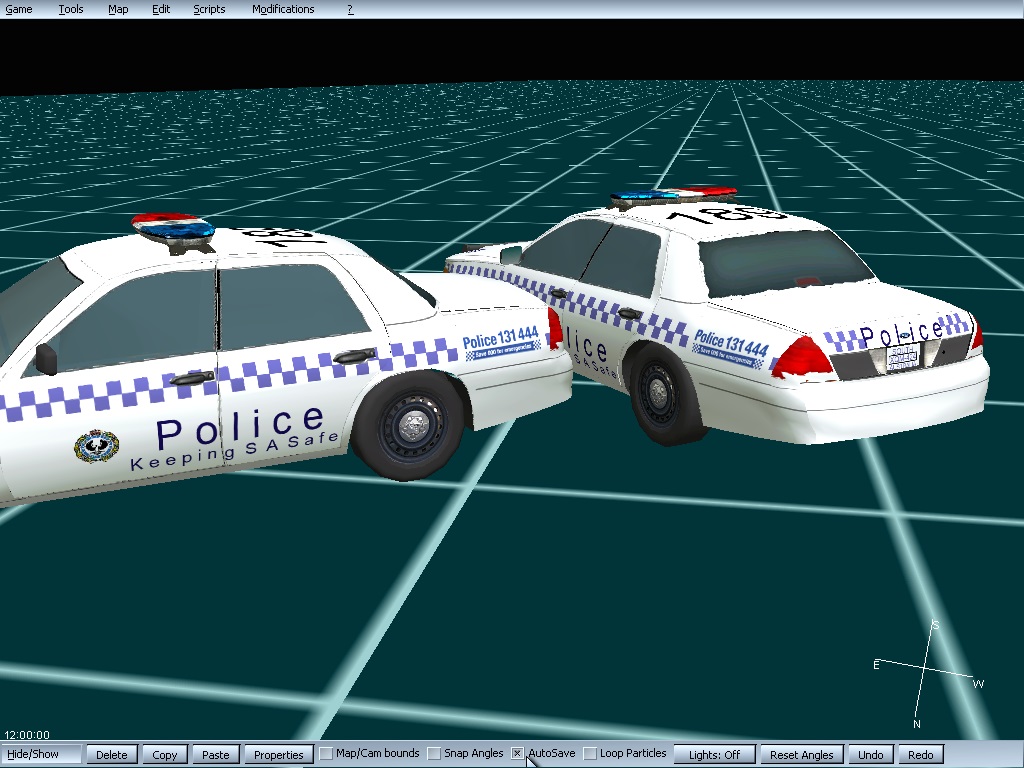Open the Game menu

pos(19,9)
